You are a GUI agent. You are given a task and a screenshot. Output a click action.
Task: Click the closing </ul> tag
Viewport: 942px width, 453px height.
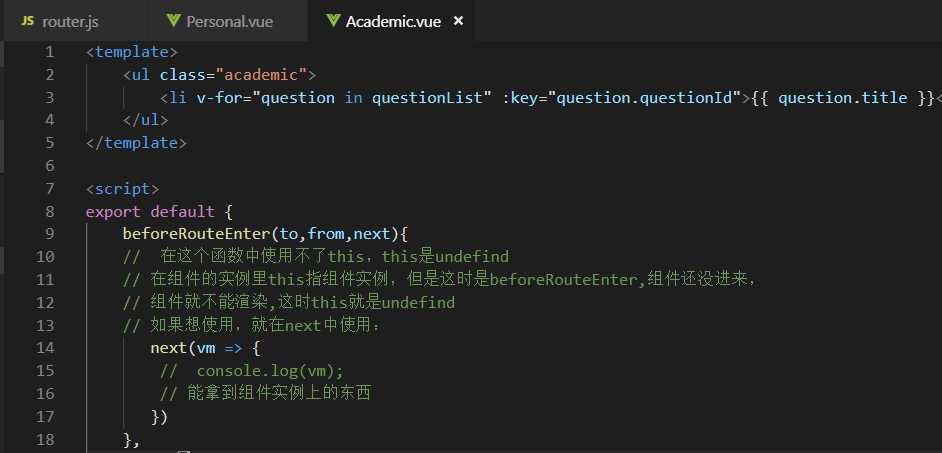point(145,120)
